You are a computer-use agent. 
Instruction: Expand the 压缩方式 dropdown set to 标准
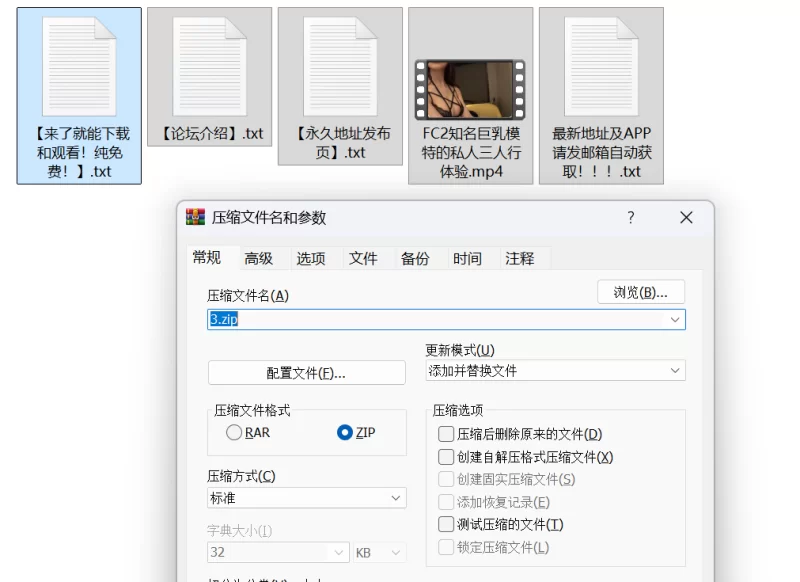tap(306, 498)
